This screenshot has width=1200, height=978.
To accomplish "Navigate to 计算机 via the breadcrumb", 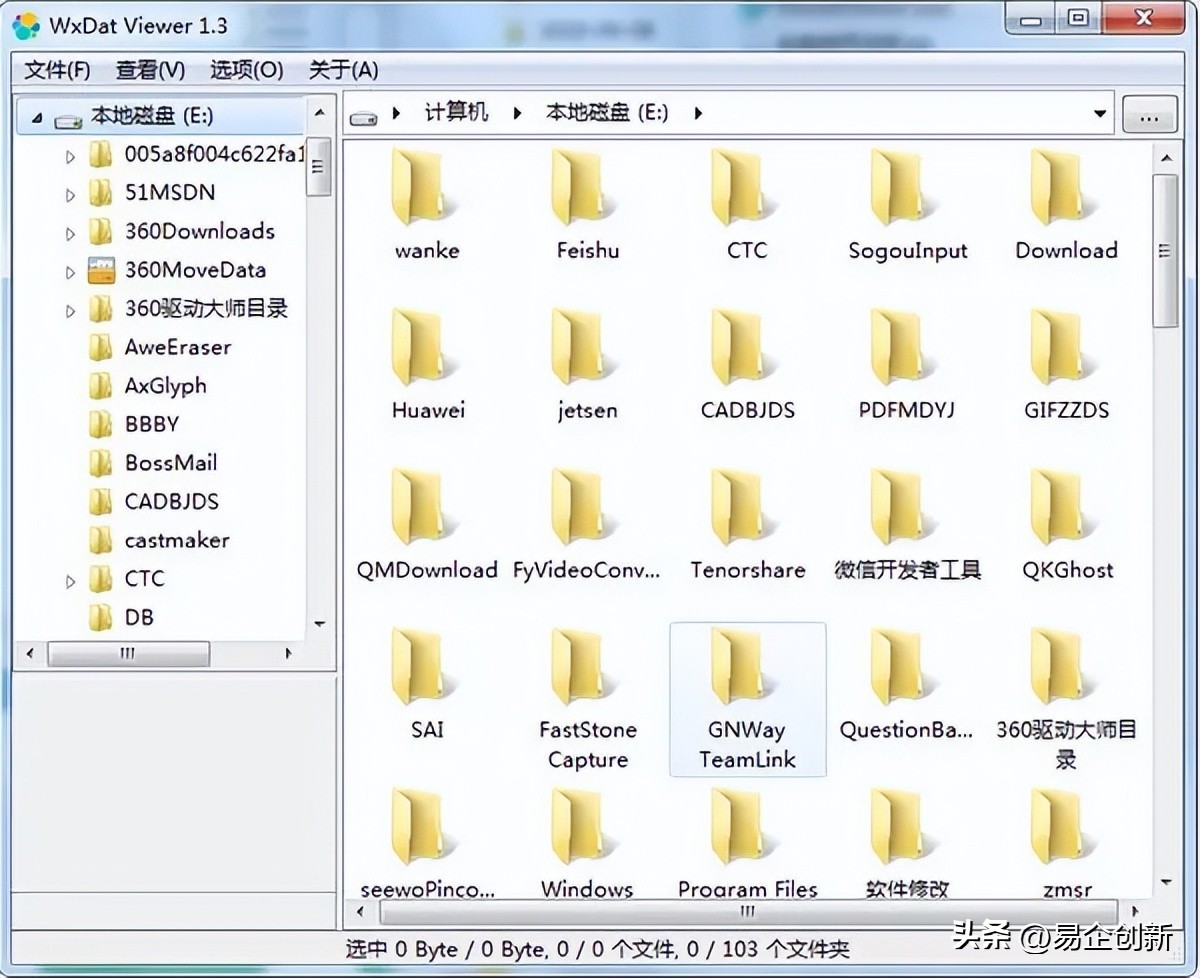I will point(457,113).
